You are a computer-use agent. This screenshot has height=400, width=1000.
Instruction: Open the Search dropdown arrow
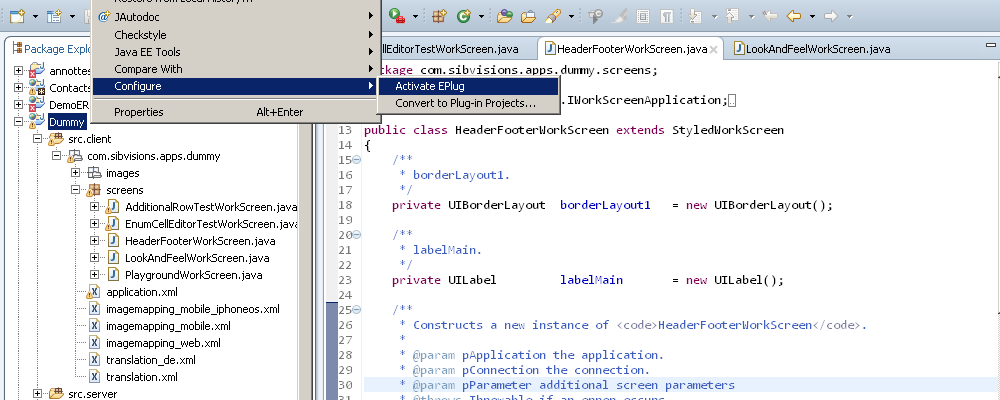click(571, 17)
